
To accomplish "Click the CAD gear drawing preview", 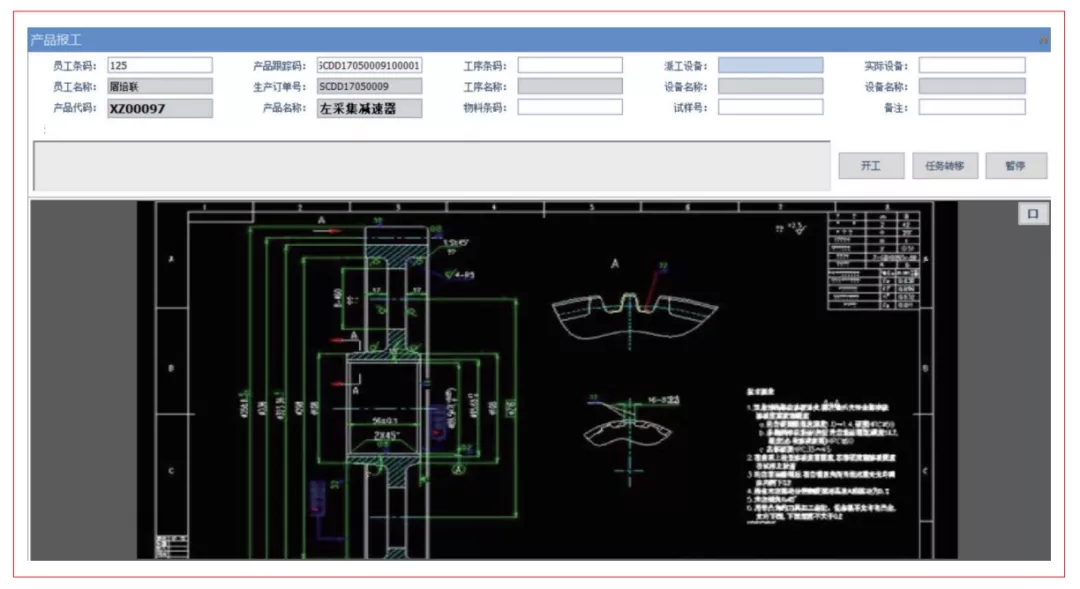I will [x=547, y=380].
